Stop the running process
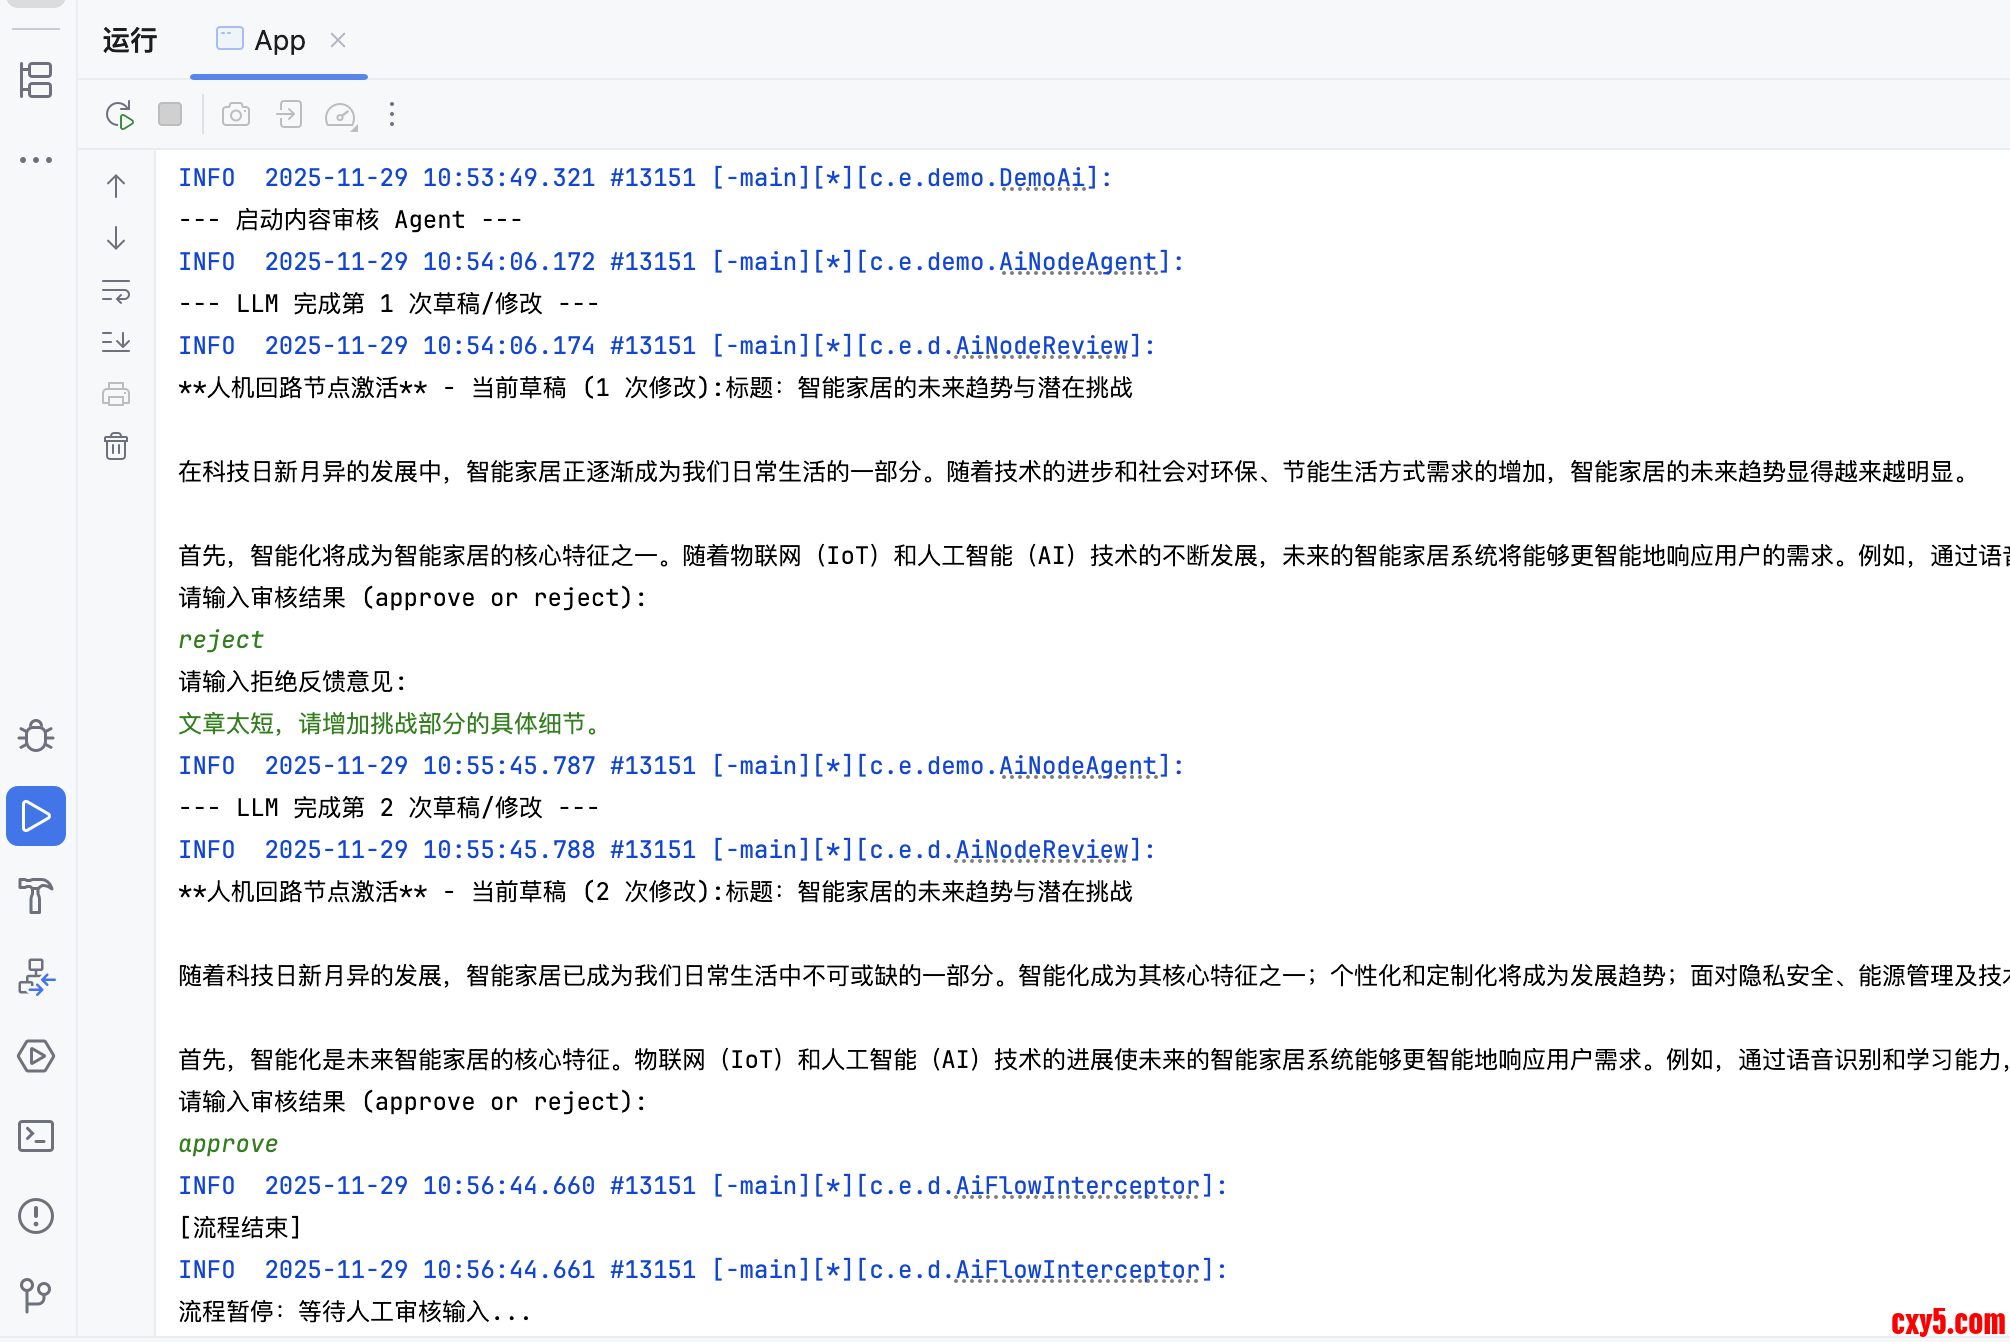 (170, 115)
